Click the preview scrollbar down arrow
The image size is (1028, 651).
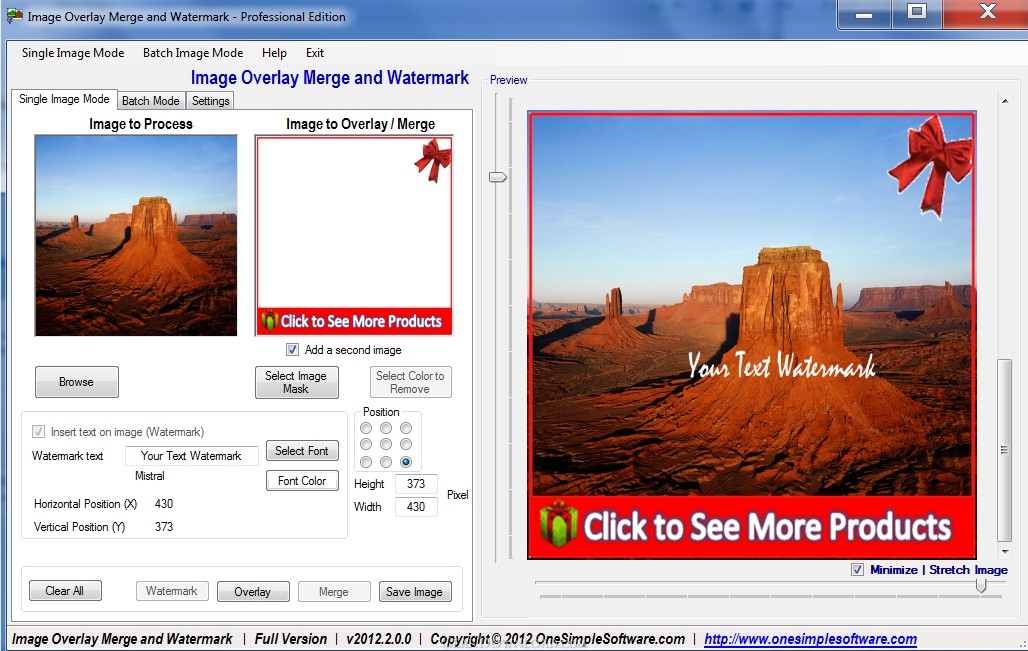pos(1004,552)
